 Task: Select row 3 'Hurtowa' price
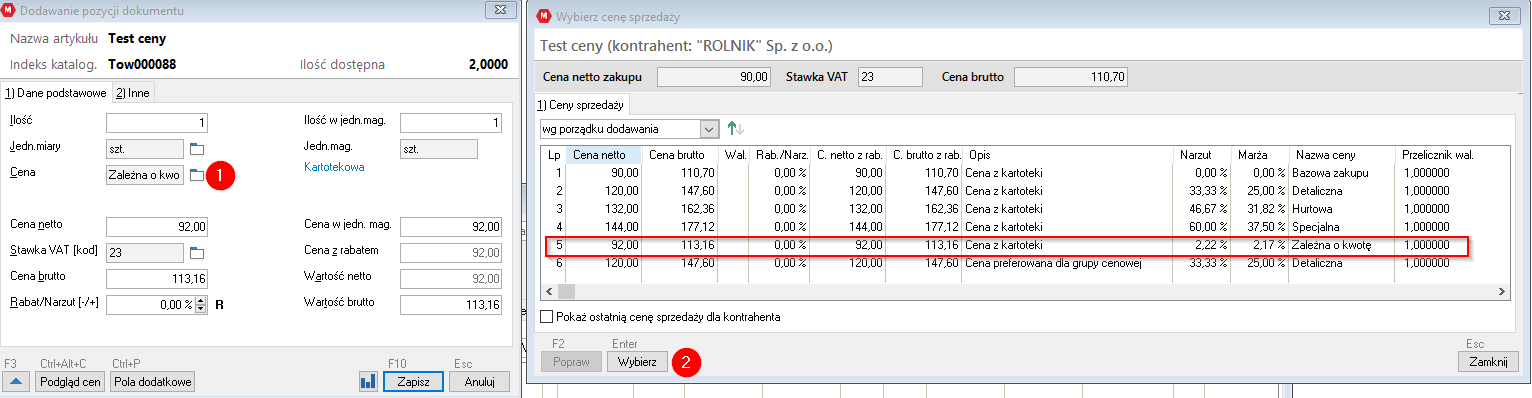(x=1024, y=208)
